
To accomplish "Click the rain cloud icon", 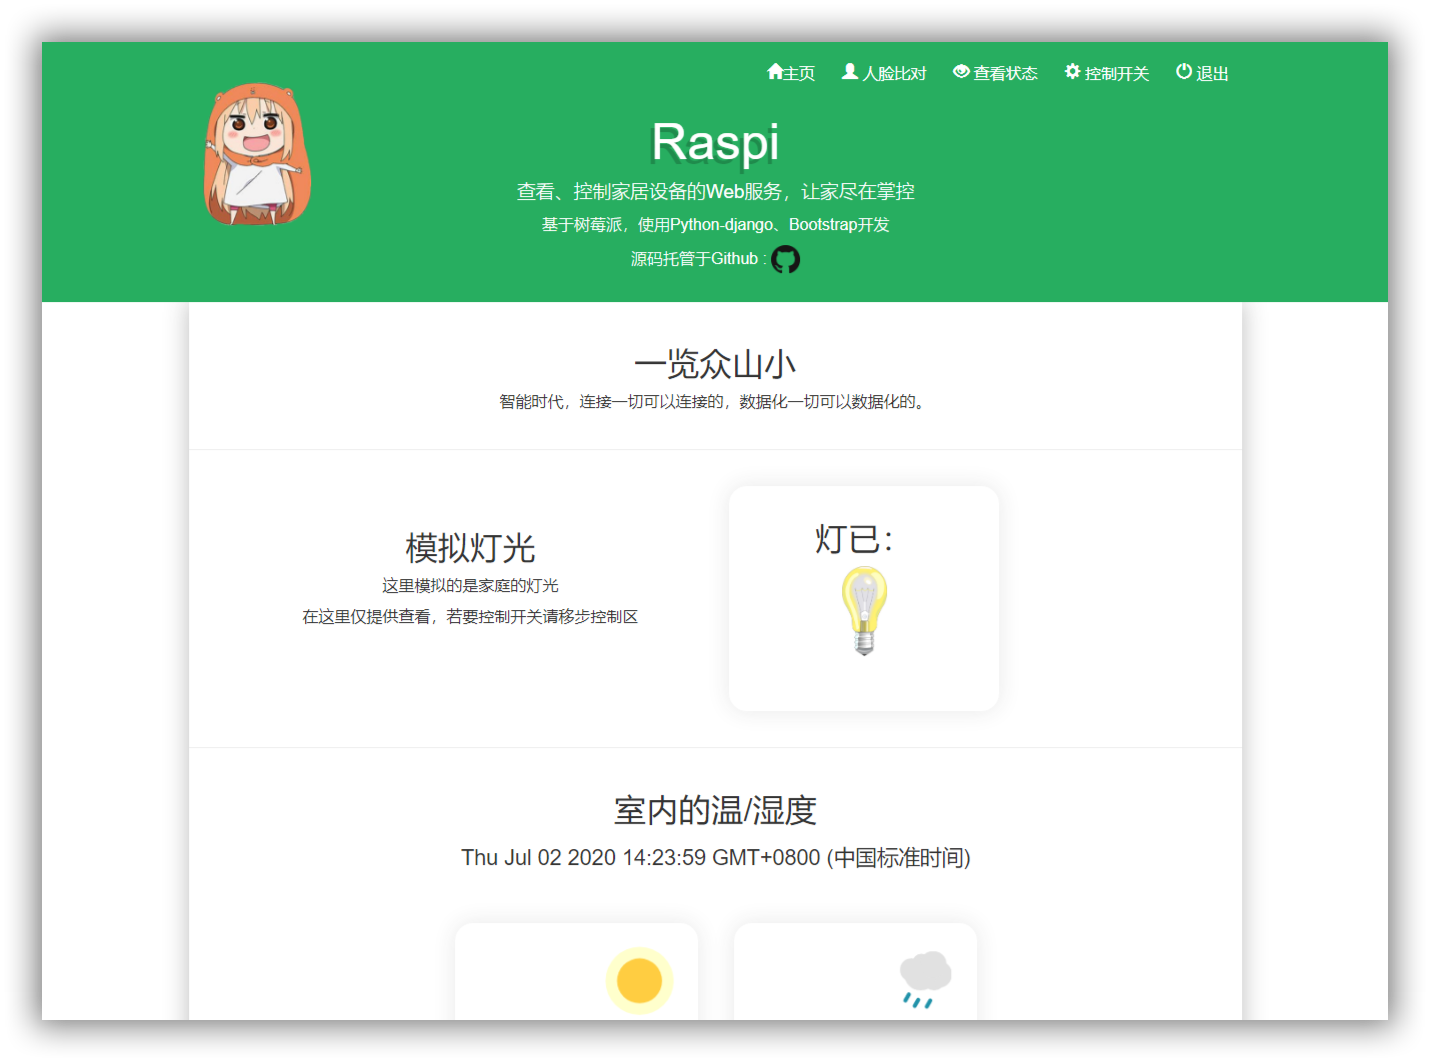I will pyautogui.click(x=925, y=980).
